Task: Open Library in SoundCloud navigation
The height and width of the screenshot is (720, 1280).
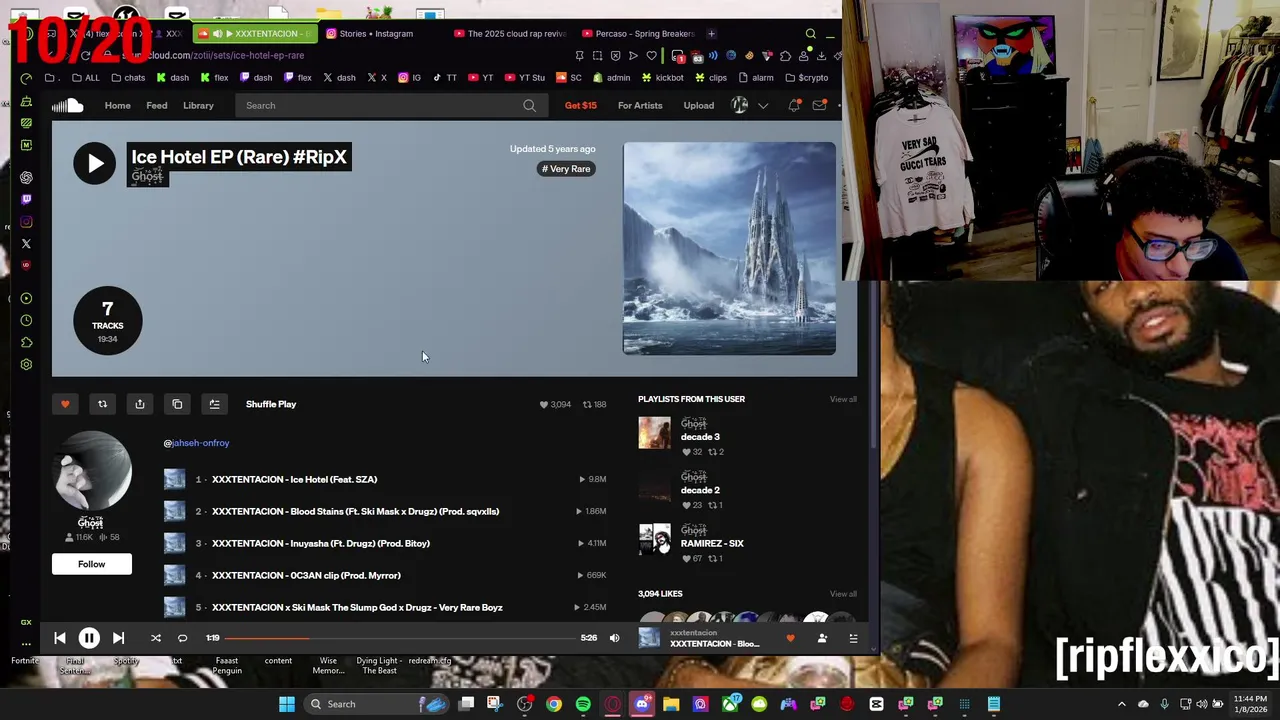Action: 198,105
